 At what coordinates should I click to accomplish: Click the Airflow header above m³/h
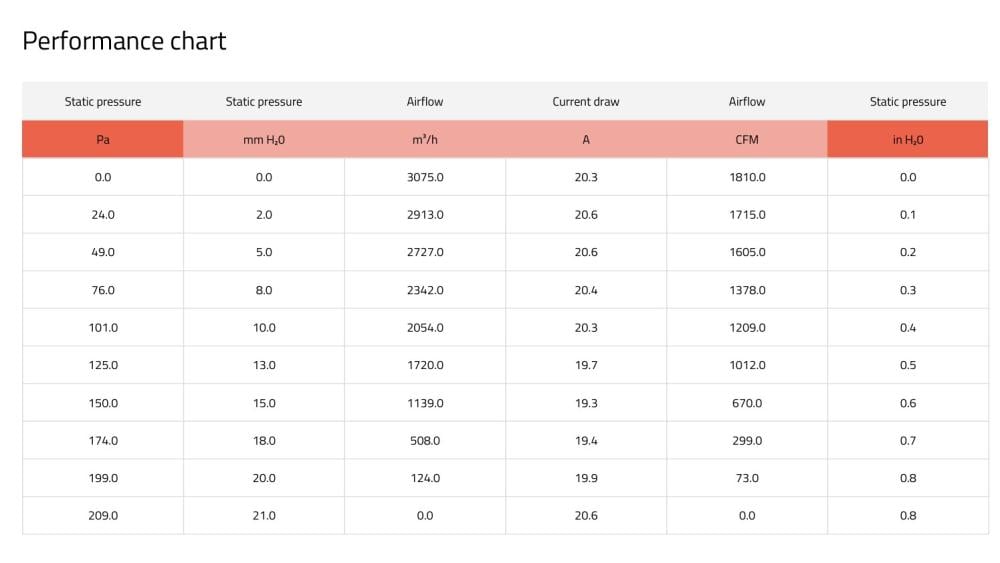click(x=425, y=102)
